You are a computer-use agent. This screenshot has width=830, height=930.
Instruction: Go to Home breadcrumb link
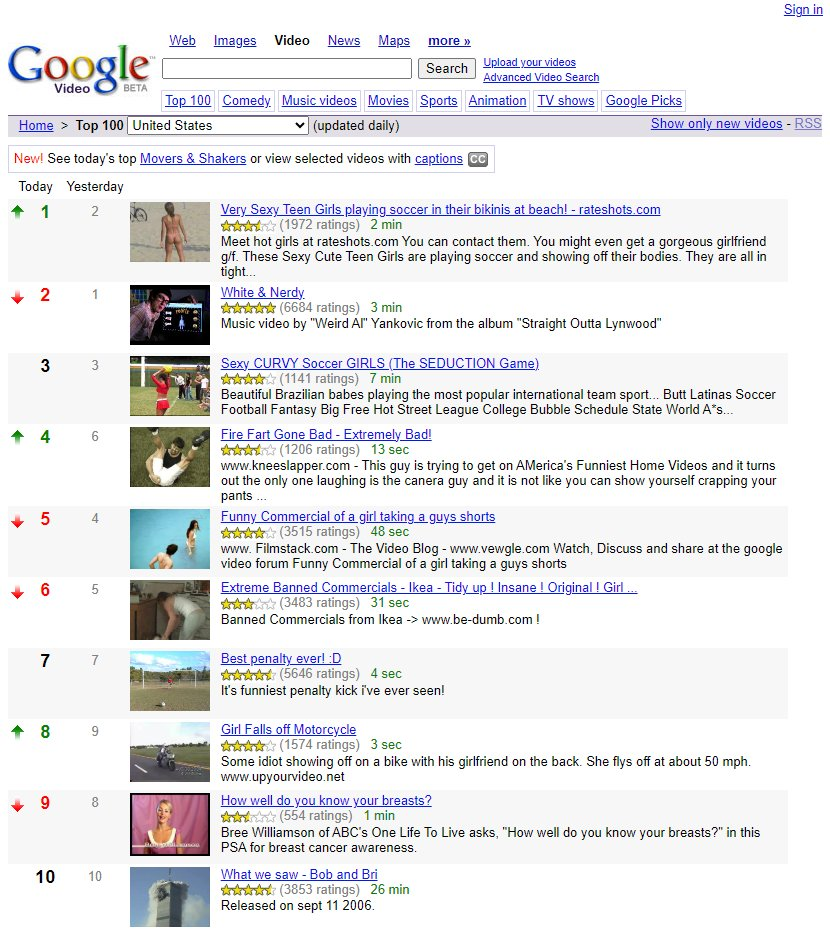click(36, 125)
